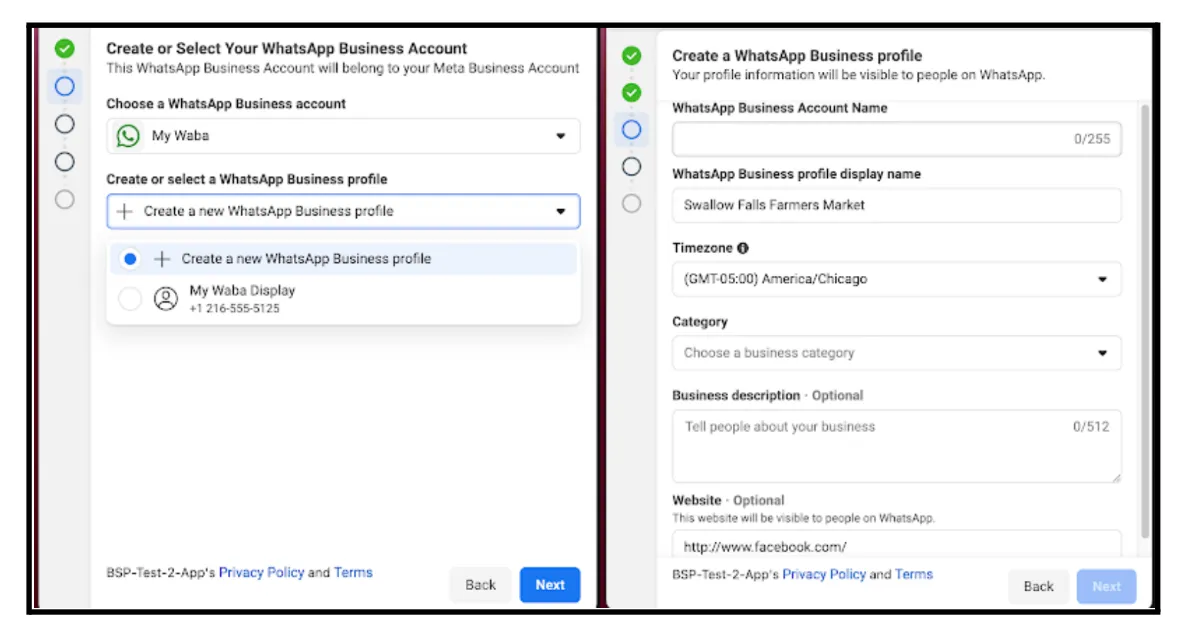Click the disabled Next button in the right panel
1194x640 pixels.
coord(1106,587)
